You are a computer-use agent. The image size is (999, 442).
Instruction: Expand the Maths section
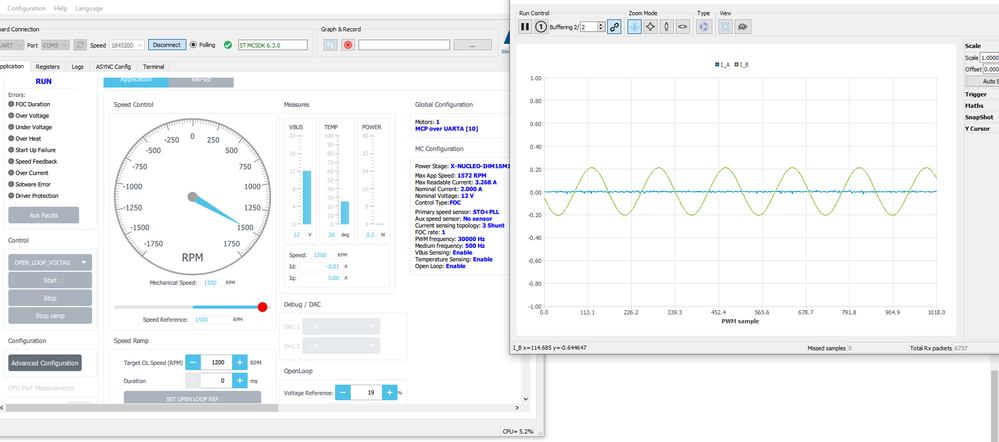974,106
